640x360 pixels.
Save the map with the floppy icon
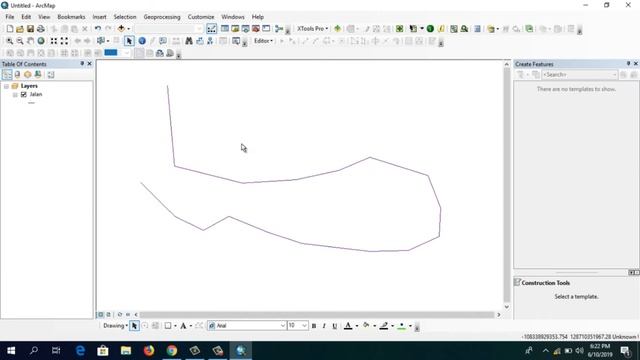coord(30,29)
